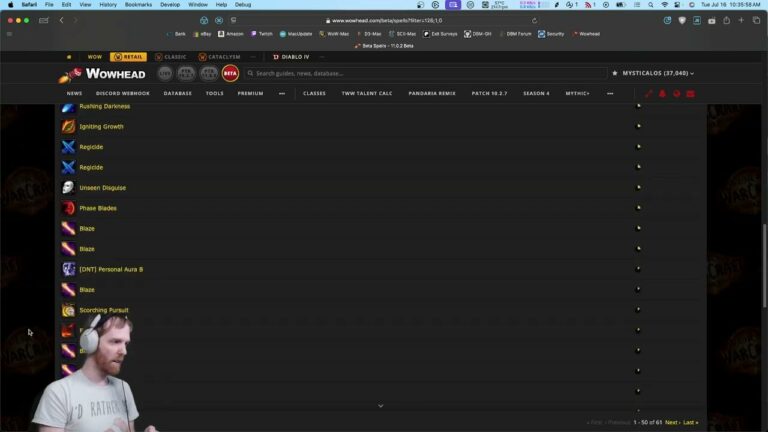Click the page vertical scrollbar
This screenshot has height=432, width=768.
tap(765, 266)
